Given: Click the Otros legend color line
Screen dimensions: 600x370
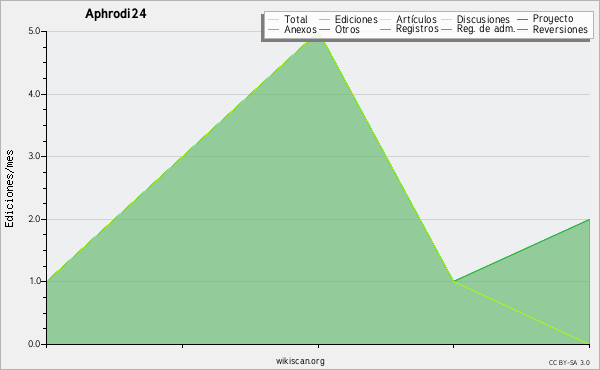Looking at the screenshot, I should [x=324, y=29].
